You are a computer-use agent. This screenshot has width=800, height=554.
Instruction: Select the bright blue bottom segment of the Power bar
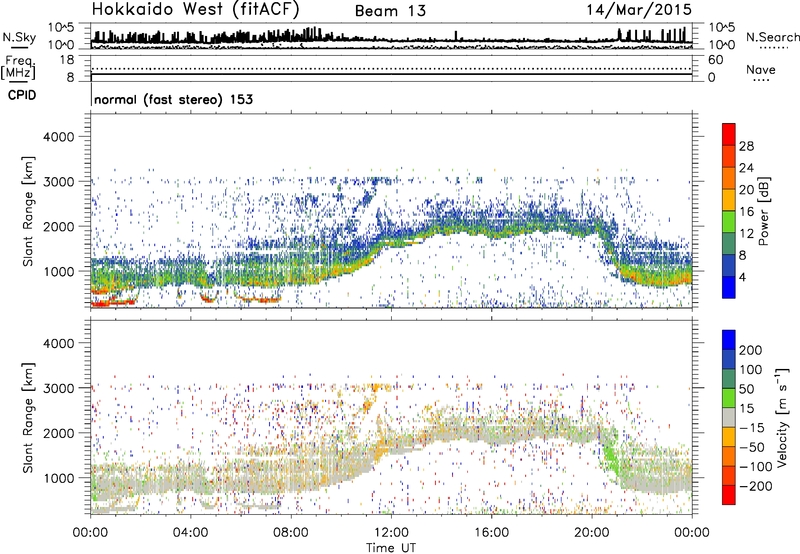(x=729, y=287)
